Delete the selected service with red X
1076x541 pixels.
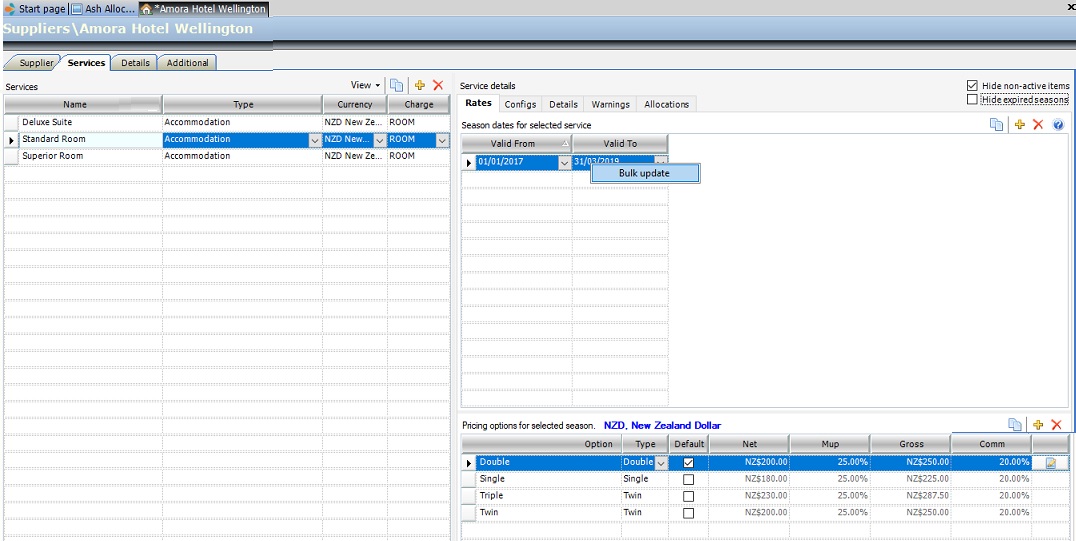point(438,86)
